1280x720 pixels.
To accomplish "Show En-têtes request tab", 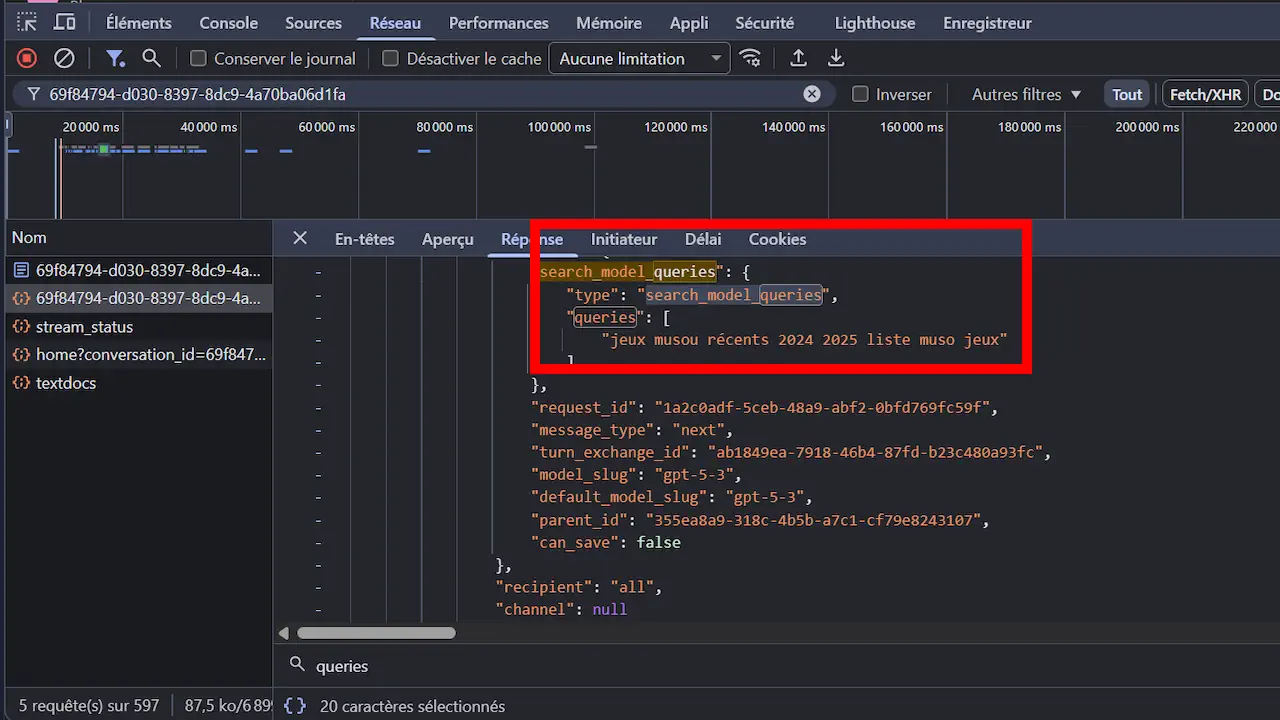I will click(x=364, y=239).
